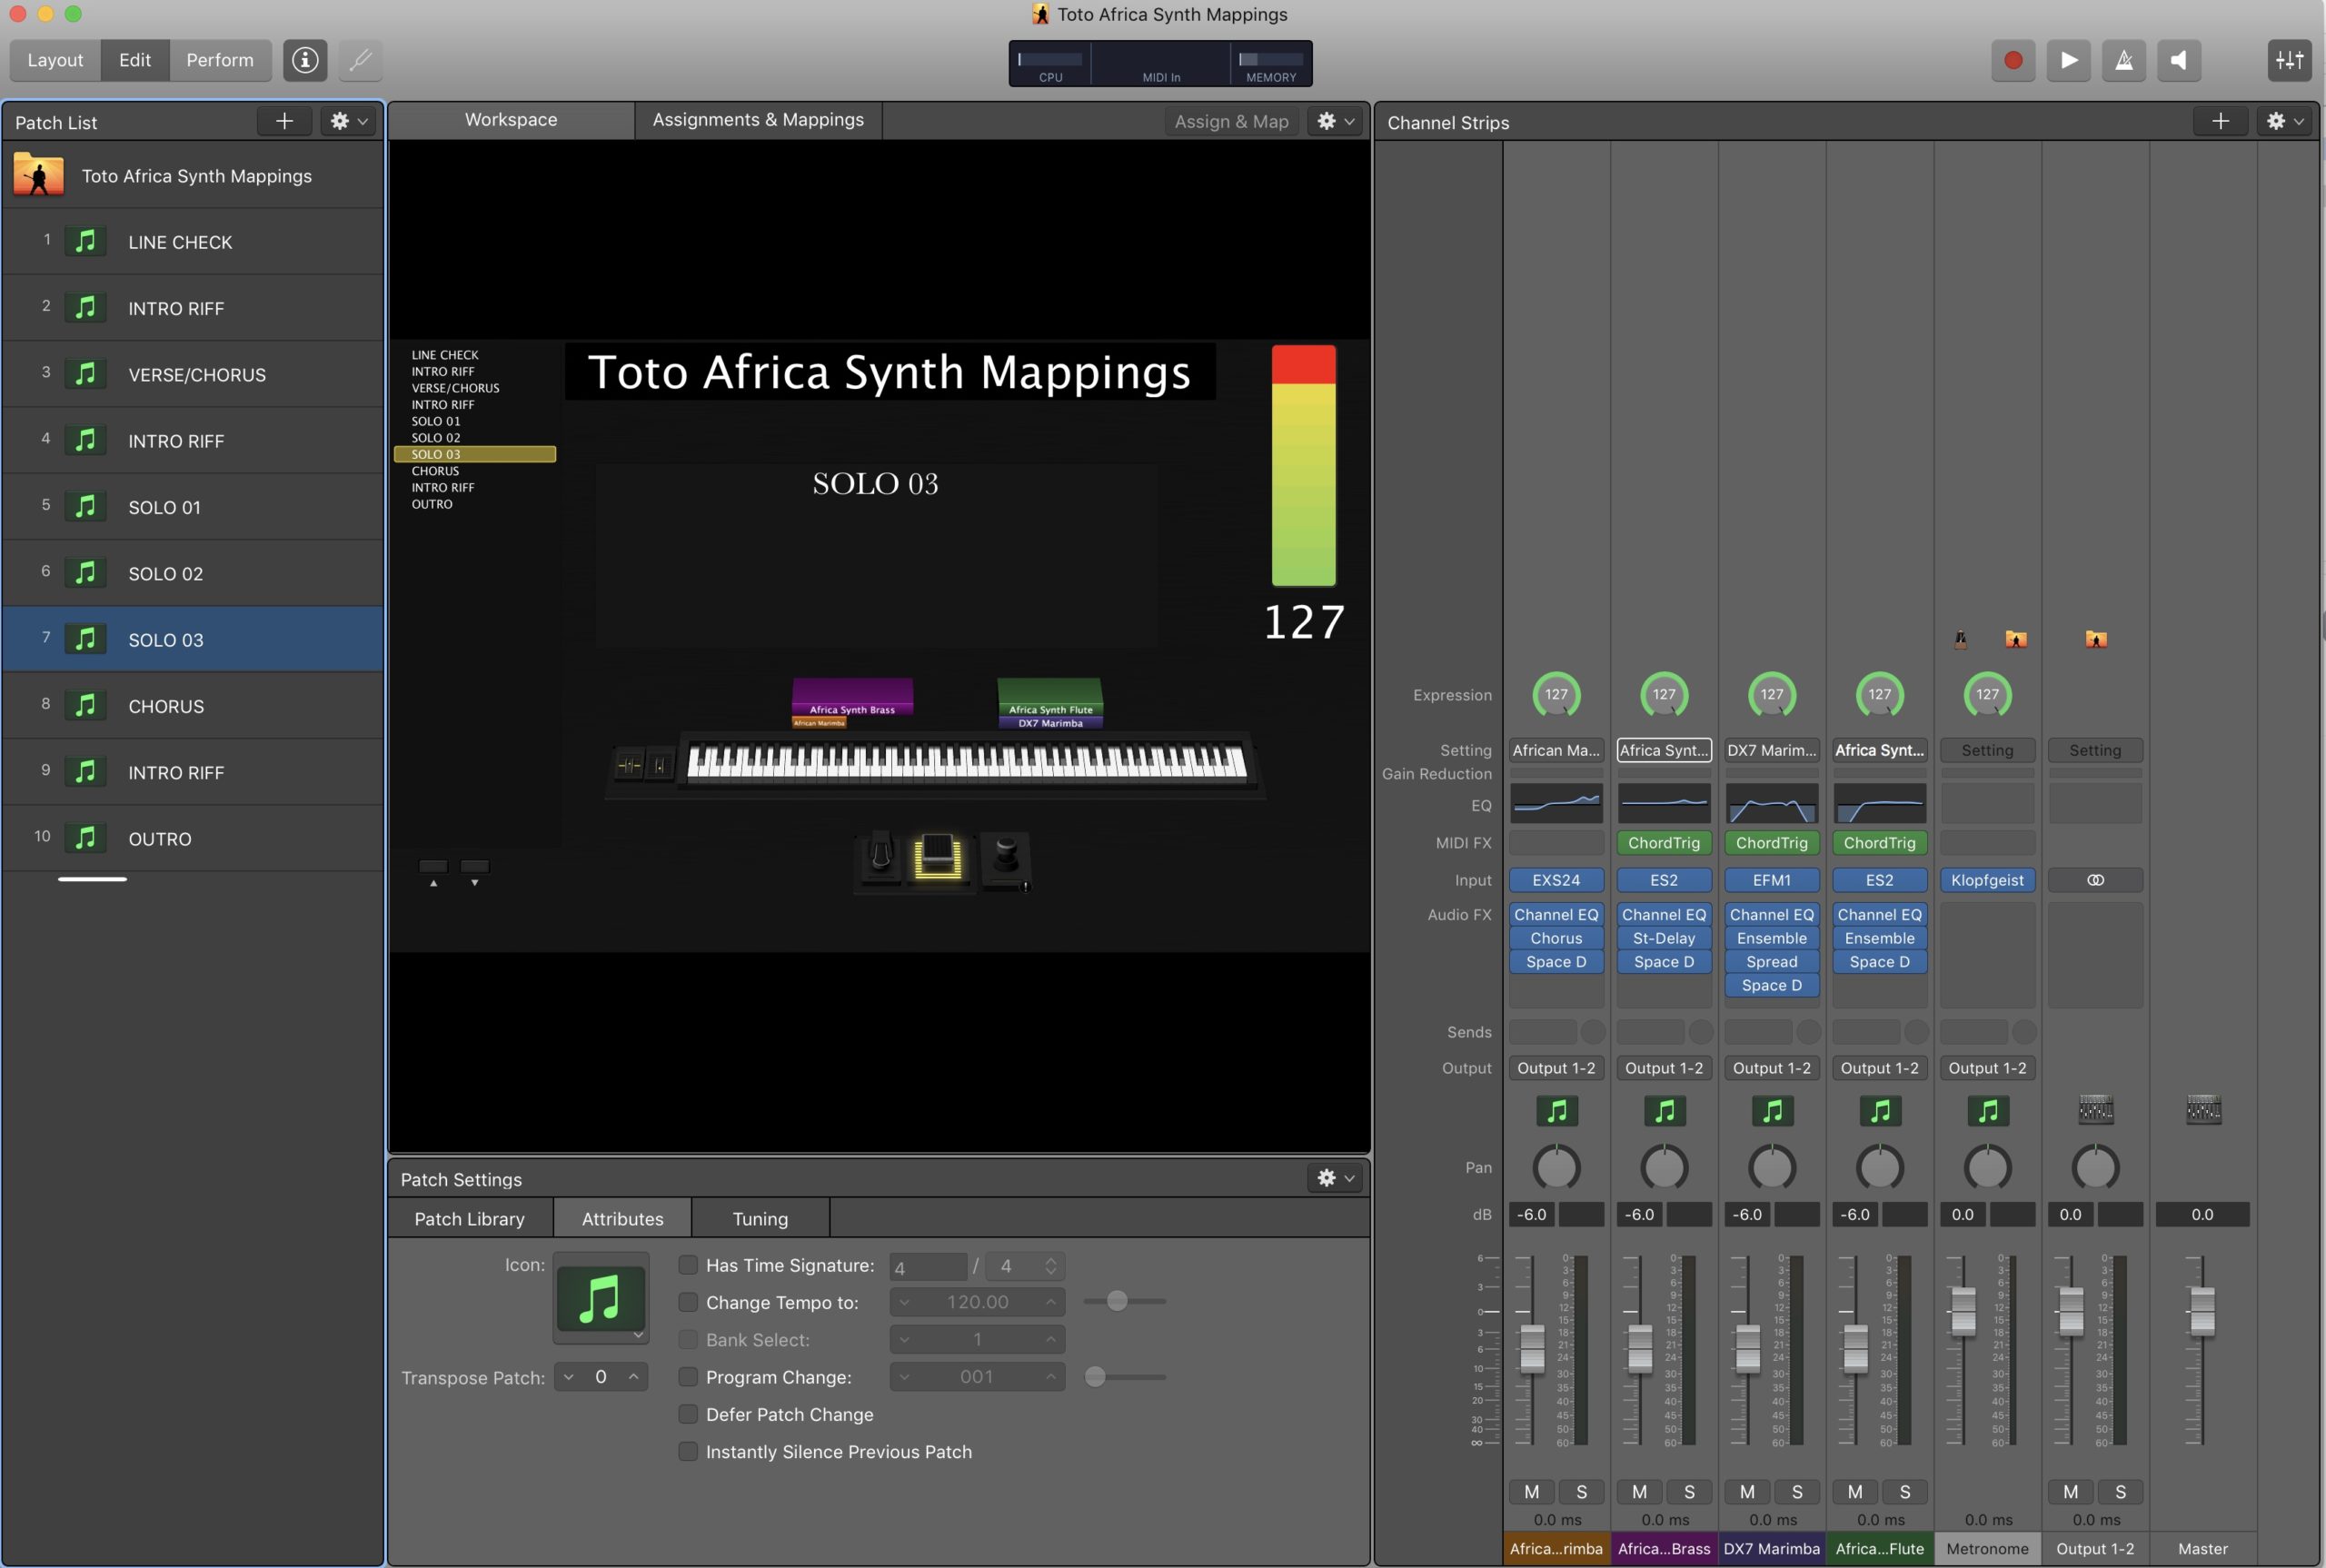This screenshot has height=1568, width=2326.
Task: Click the master mute speaker icon
Action: 2178,60
